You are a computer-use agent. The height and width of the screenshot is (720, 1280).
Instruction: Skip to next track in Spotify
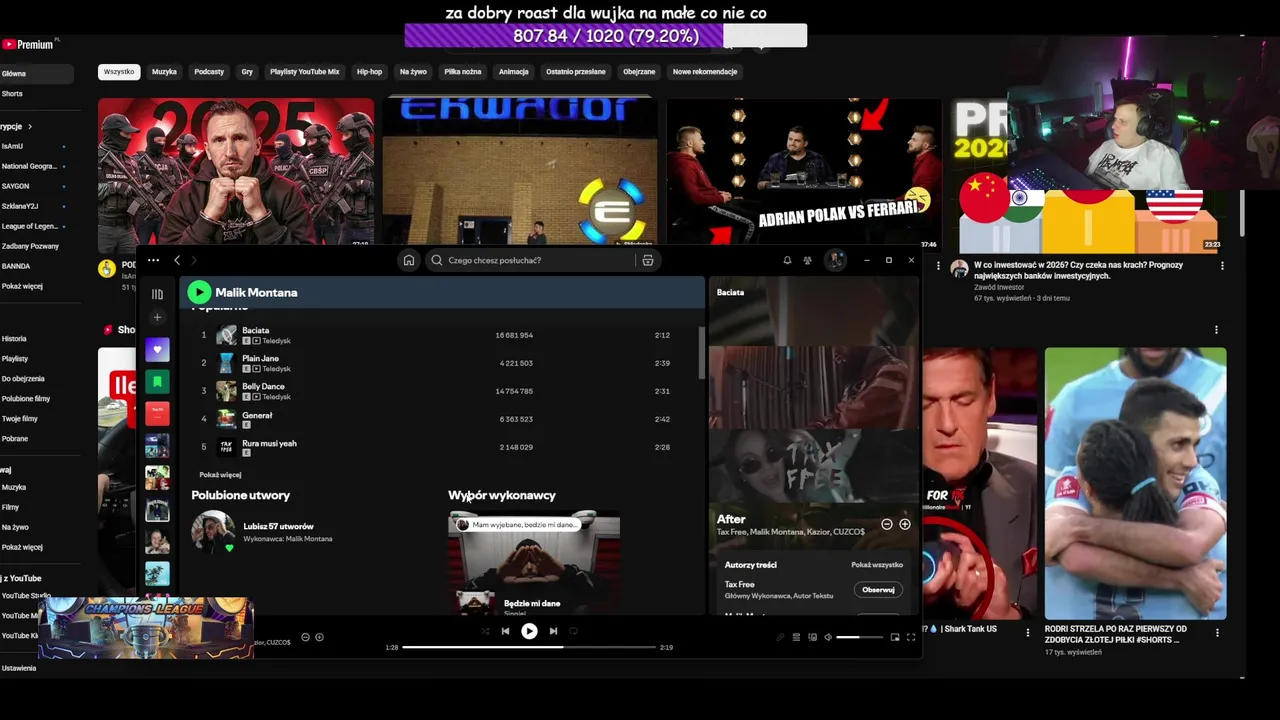(553, 631)
